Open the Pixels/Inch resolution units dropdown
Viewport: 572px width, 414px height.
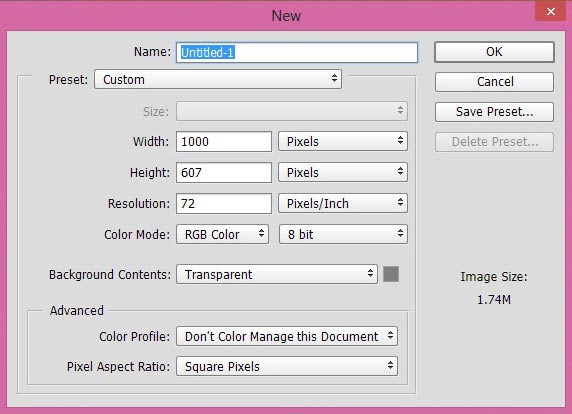[x=343, y=203]
